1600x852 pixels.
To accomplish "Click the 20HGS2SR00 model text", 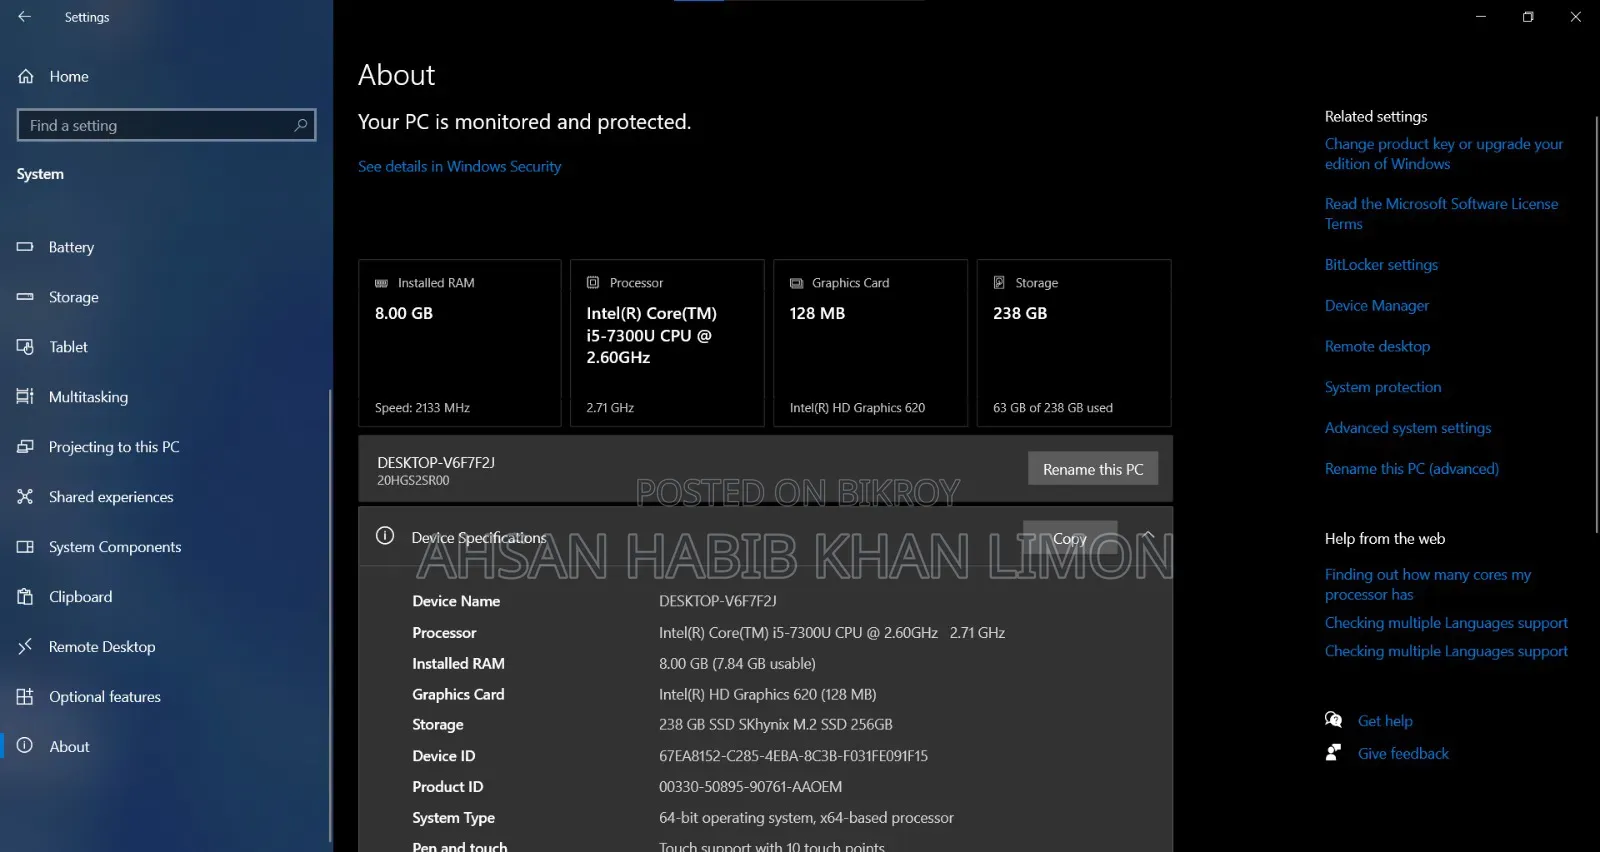I will (413, 481).
